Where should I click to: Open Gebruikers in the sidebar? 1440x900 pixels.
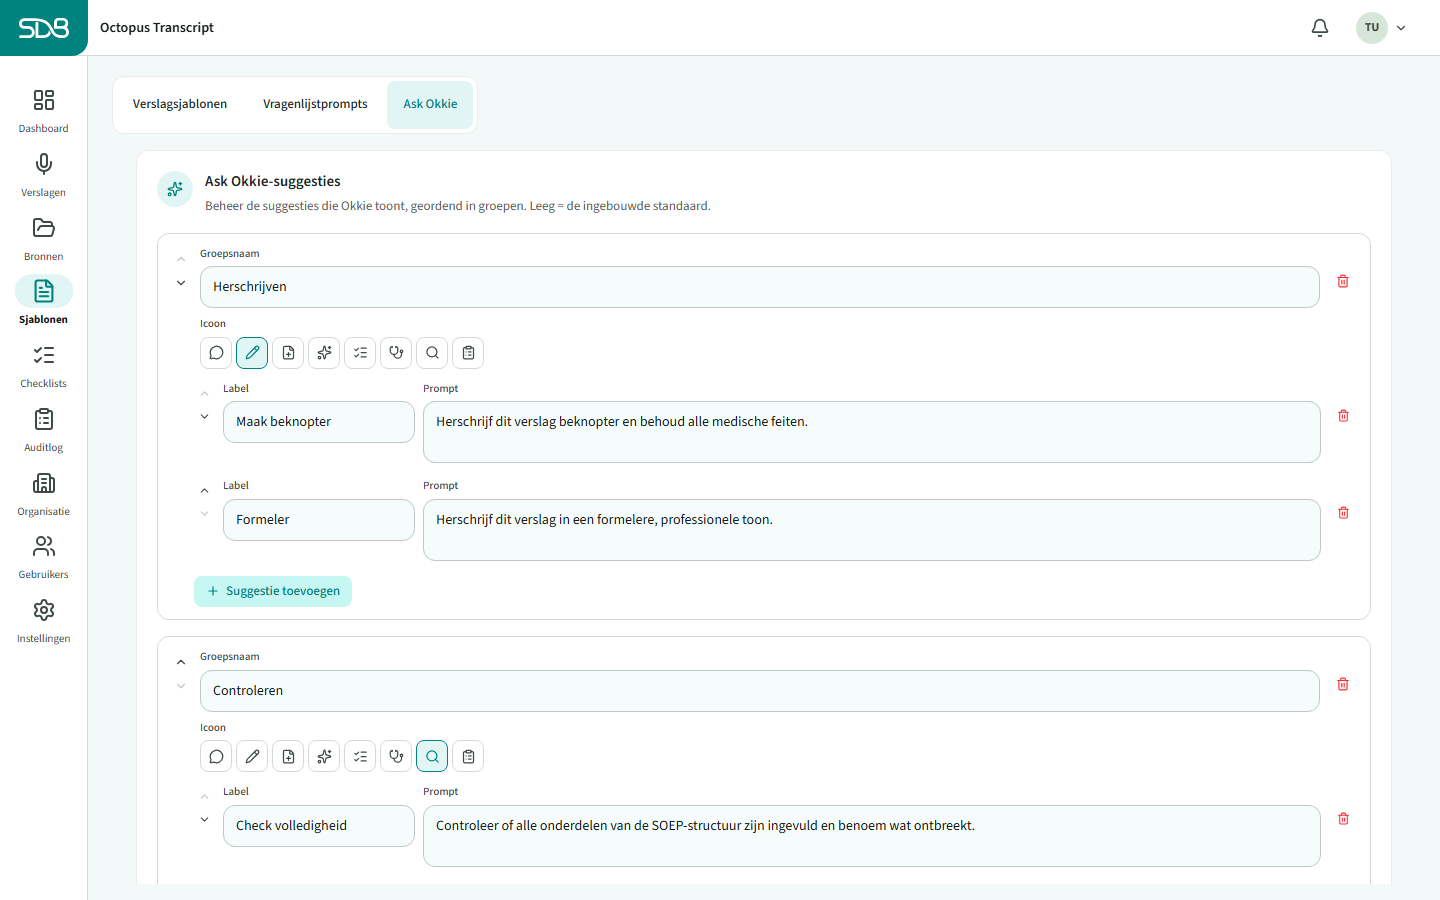(43, 556)
